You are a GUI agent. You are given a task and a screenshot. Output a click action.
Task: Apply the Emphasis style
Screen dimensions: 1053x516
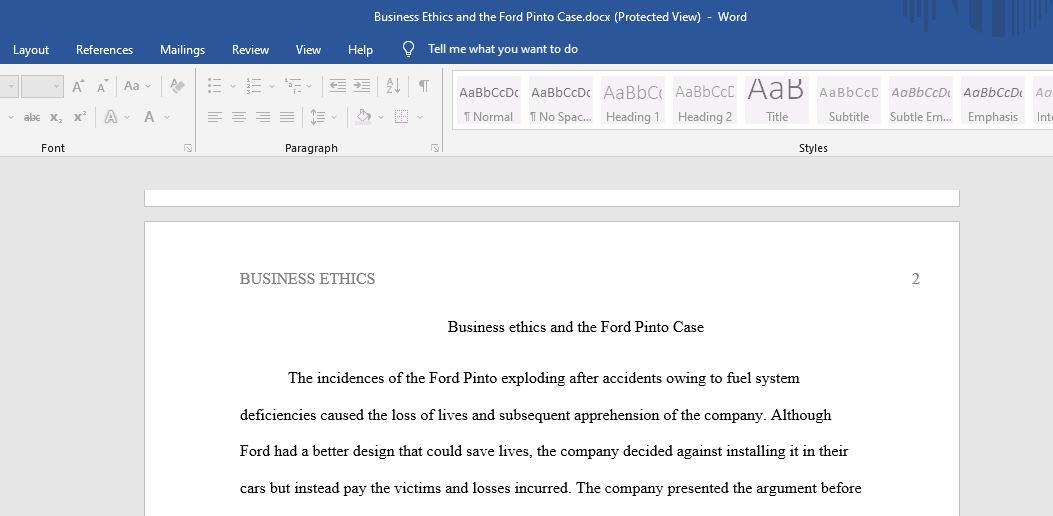(993, 100)
